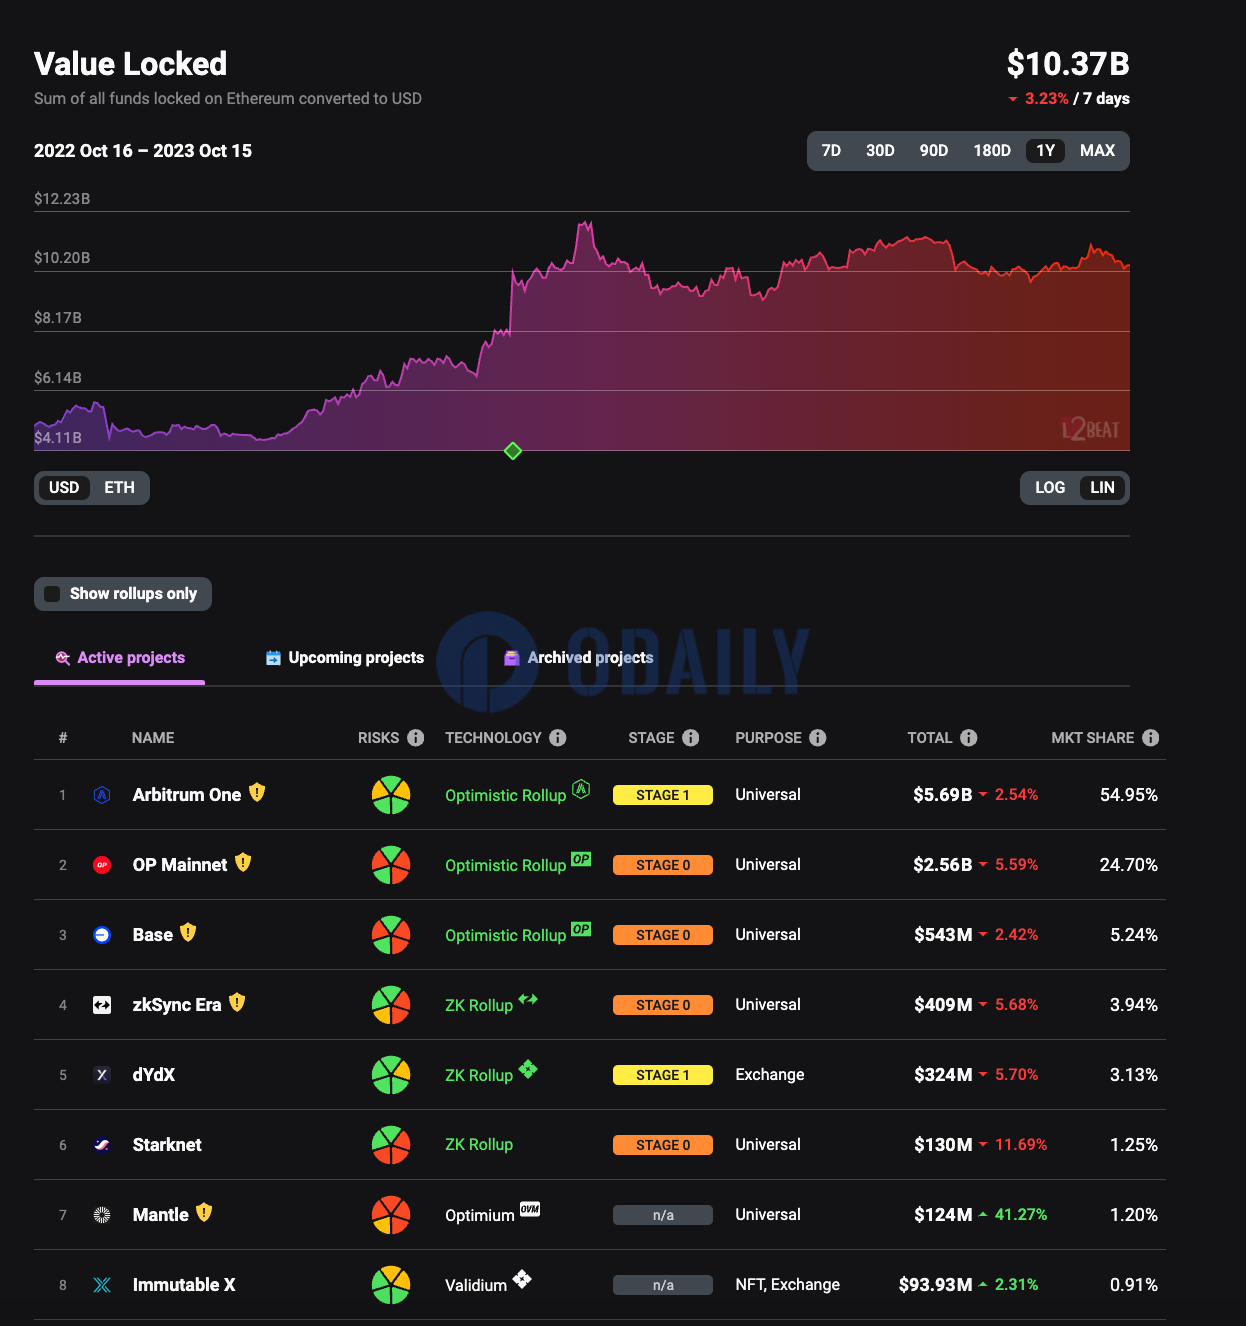
Task: Select the 7D time range
Action: point(831,151)
